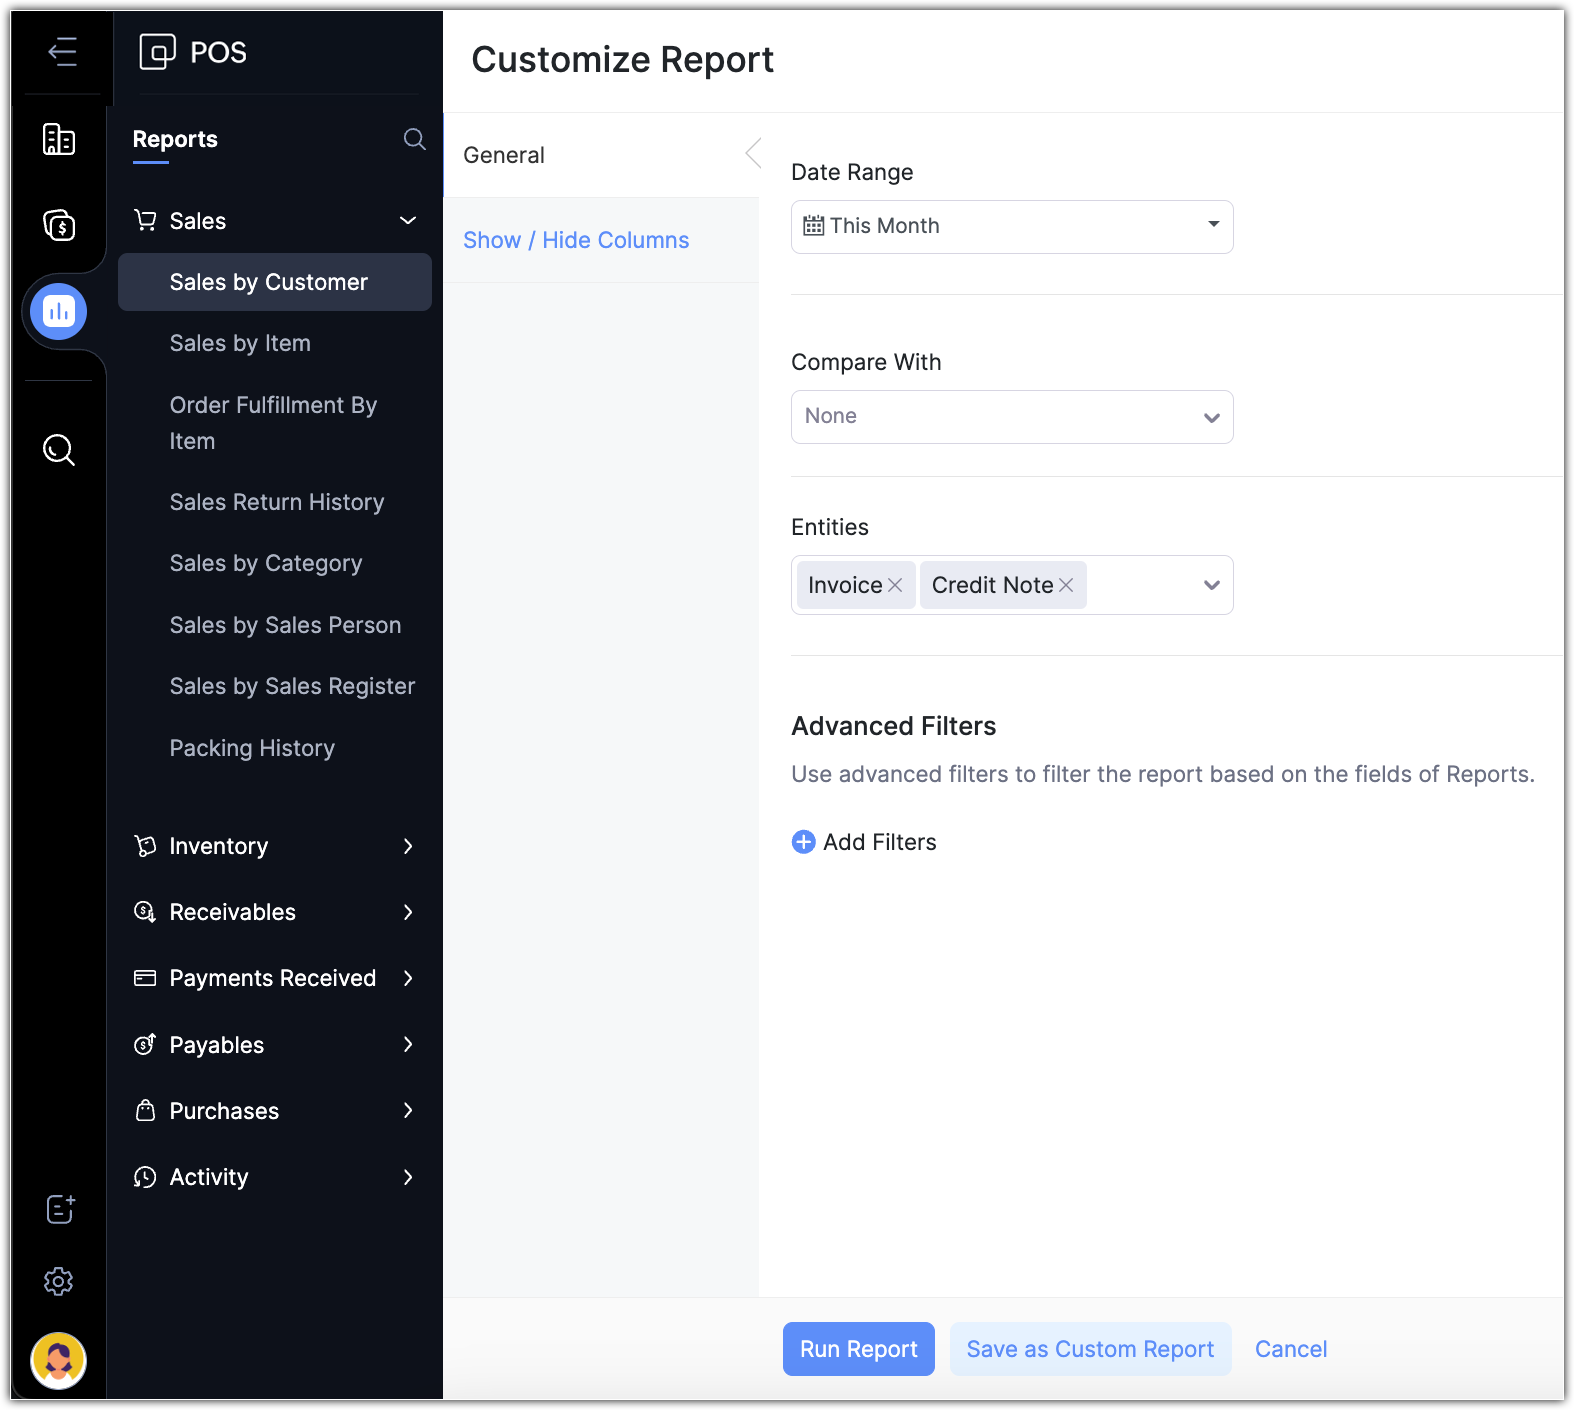1574x1410 pixels.
Task: Open the coins/payments icon in the left rail
Action: click(59, 225)
